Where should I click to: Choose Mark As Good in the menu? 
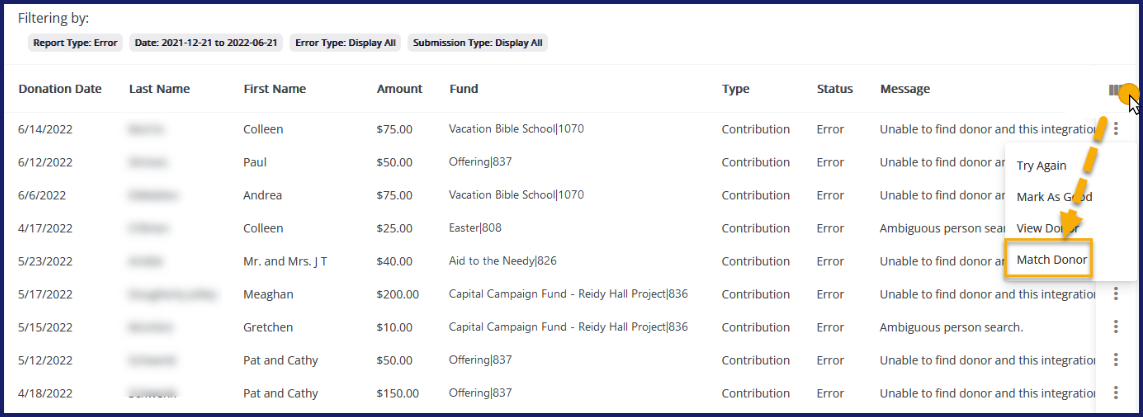point(1054,197)
